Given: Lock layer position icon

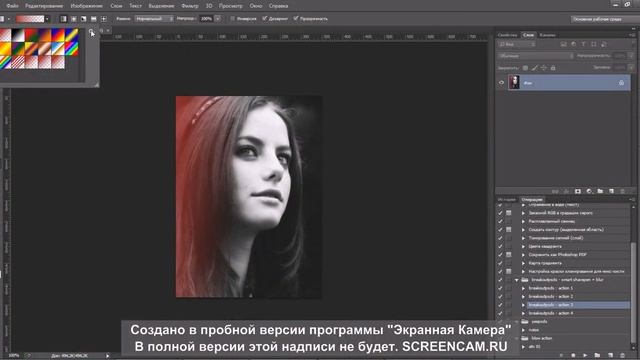Looking at the screenshot, I should tap(544, 68).
